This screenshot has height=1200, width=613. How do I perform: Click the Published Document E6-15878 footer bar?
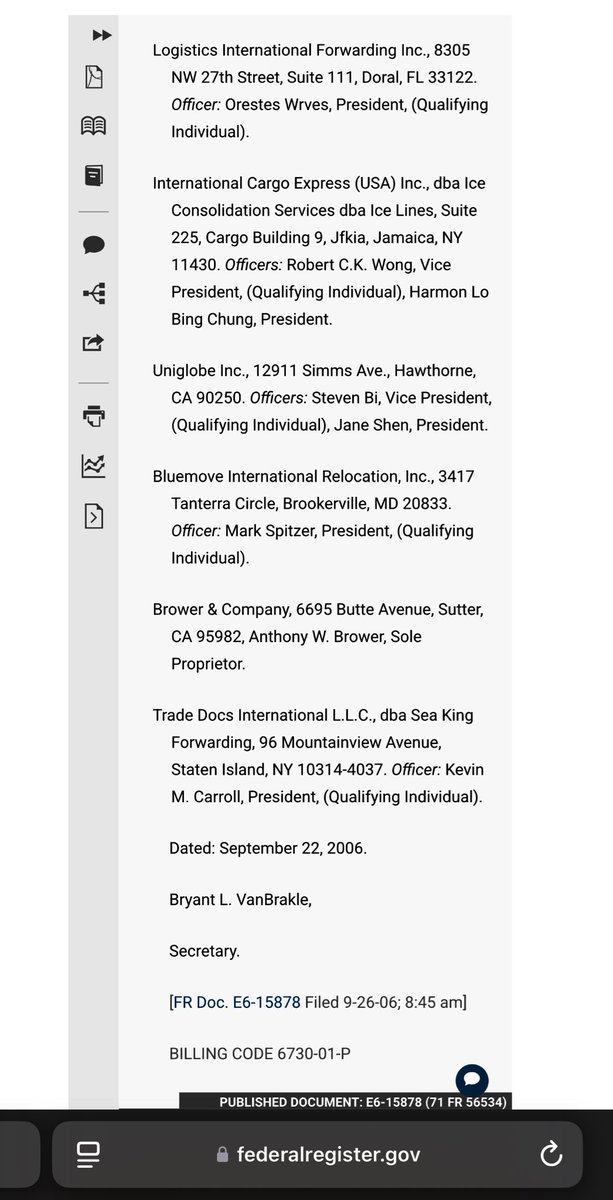(363, 1102)
